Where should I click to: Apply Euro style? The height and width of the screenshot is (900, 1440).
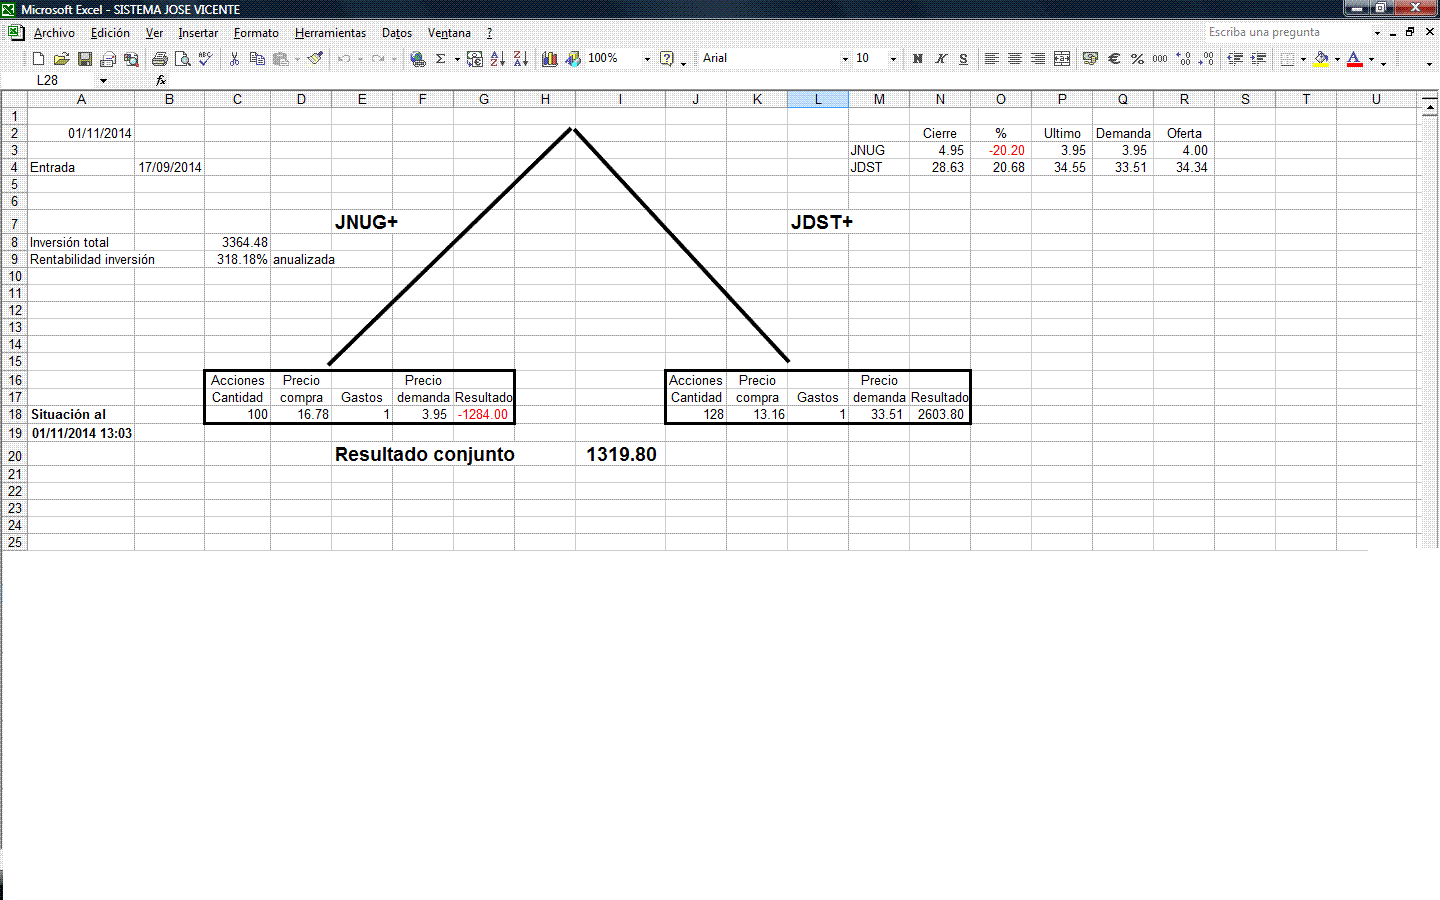coord(1114,59)
